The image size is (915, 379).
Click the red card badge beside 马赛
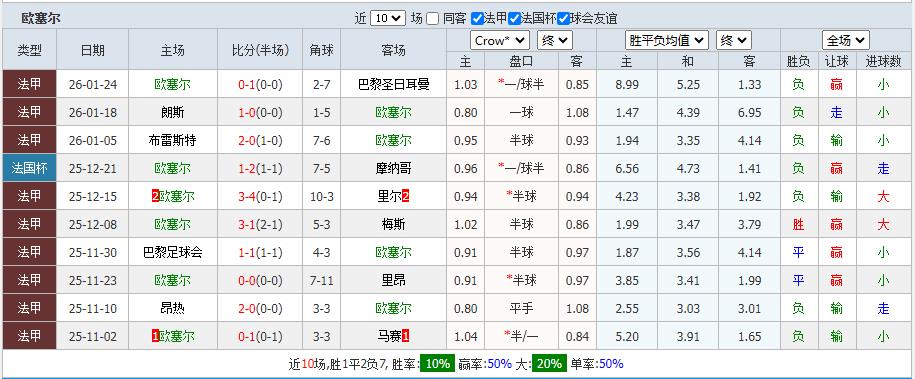pos(406,336)
